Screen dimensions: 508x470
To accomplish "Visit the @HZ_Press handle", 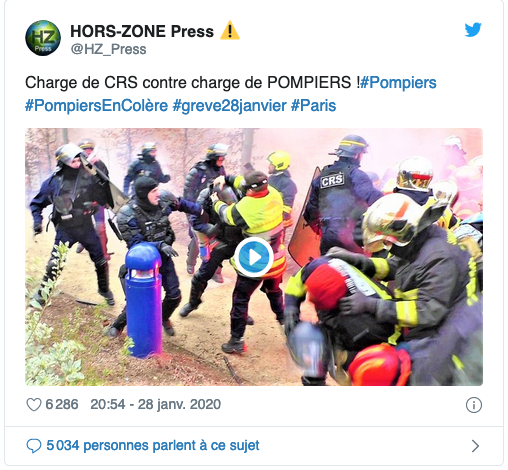I will pos(108,49).
